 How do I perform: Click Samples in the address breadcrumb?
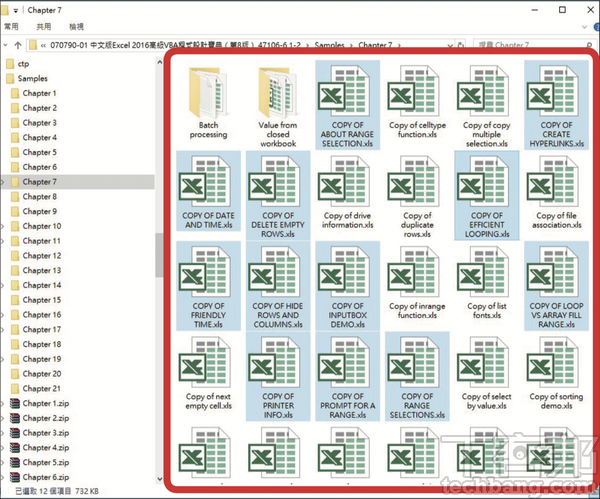329,45
